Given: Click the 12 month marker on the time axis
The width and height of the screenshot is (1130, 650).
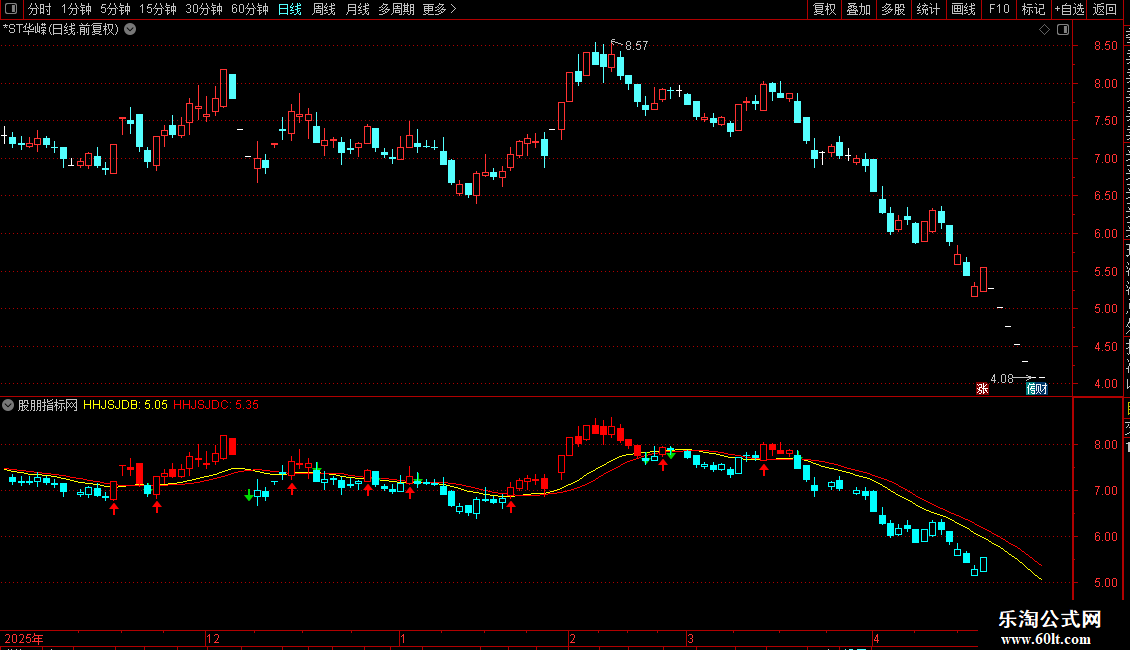Looking at the screenshot, I should click(x=213, y=638).
